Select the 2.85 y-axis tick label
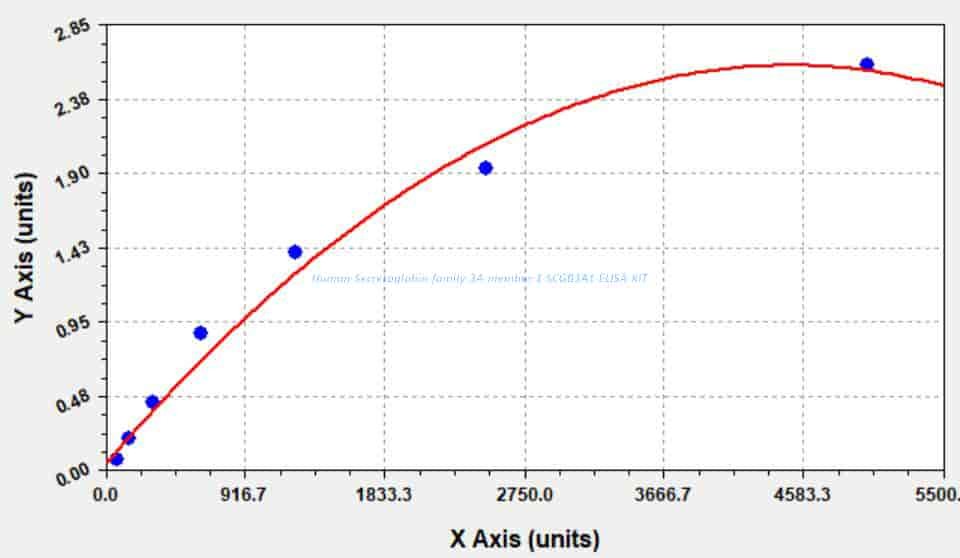The width and height of the screenshot is (960, 558). pos(72,31)
